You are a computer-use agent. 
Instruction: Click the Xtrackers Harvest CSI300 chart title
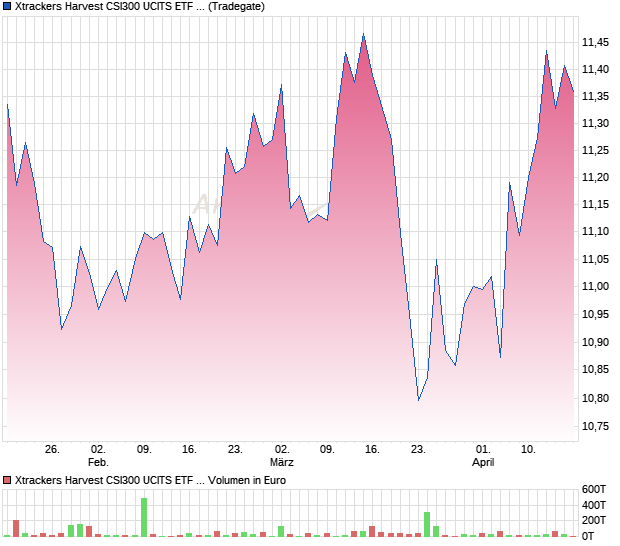click(x=140, y=6)
